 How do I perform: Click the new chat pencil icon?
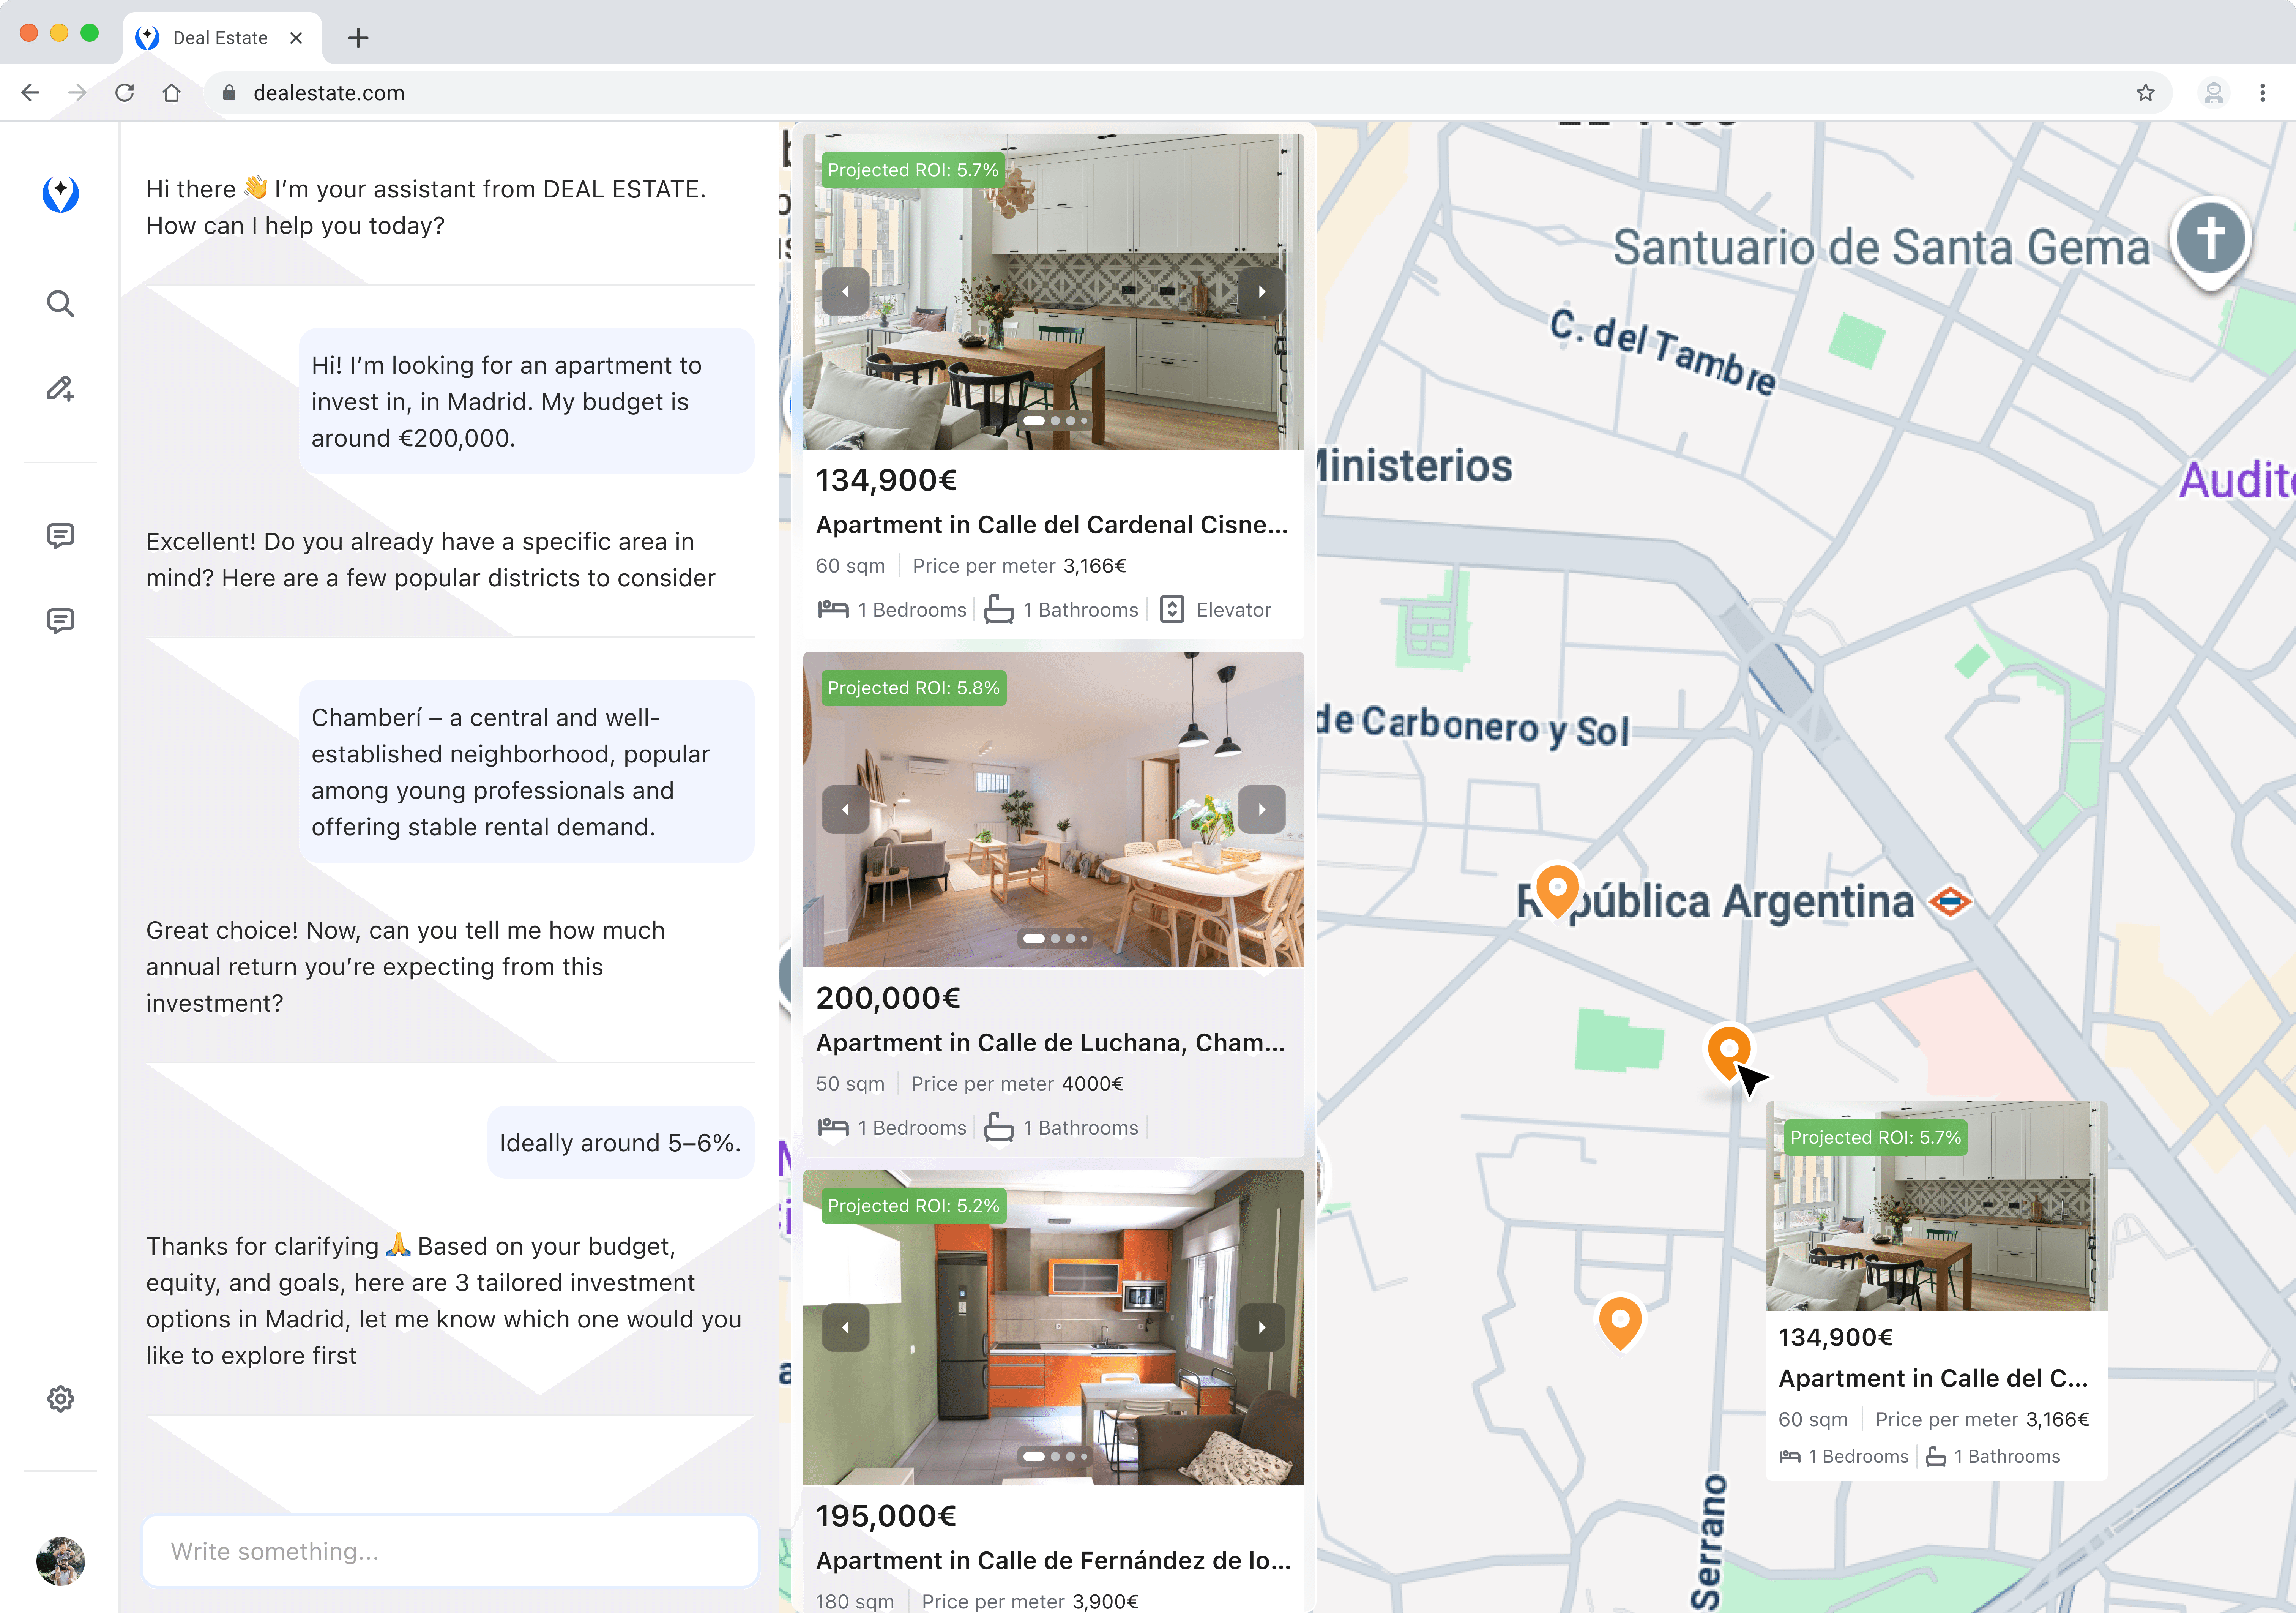[60, 389]
